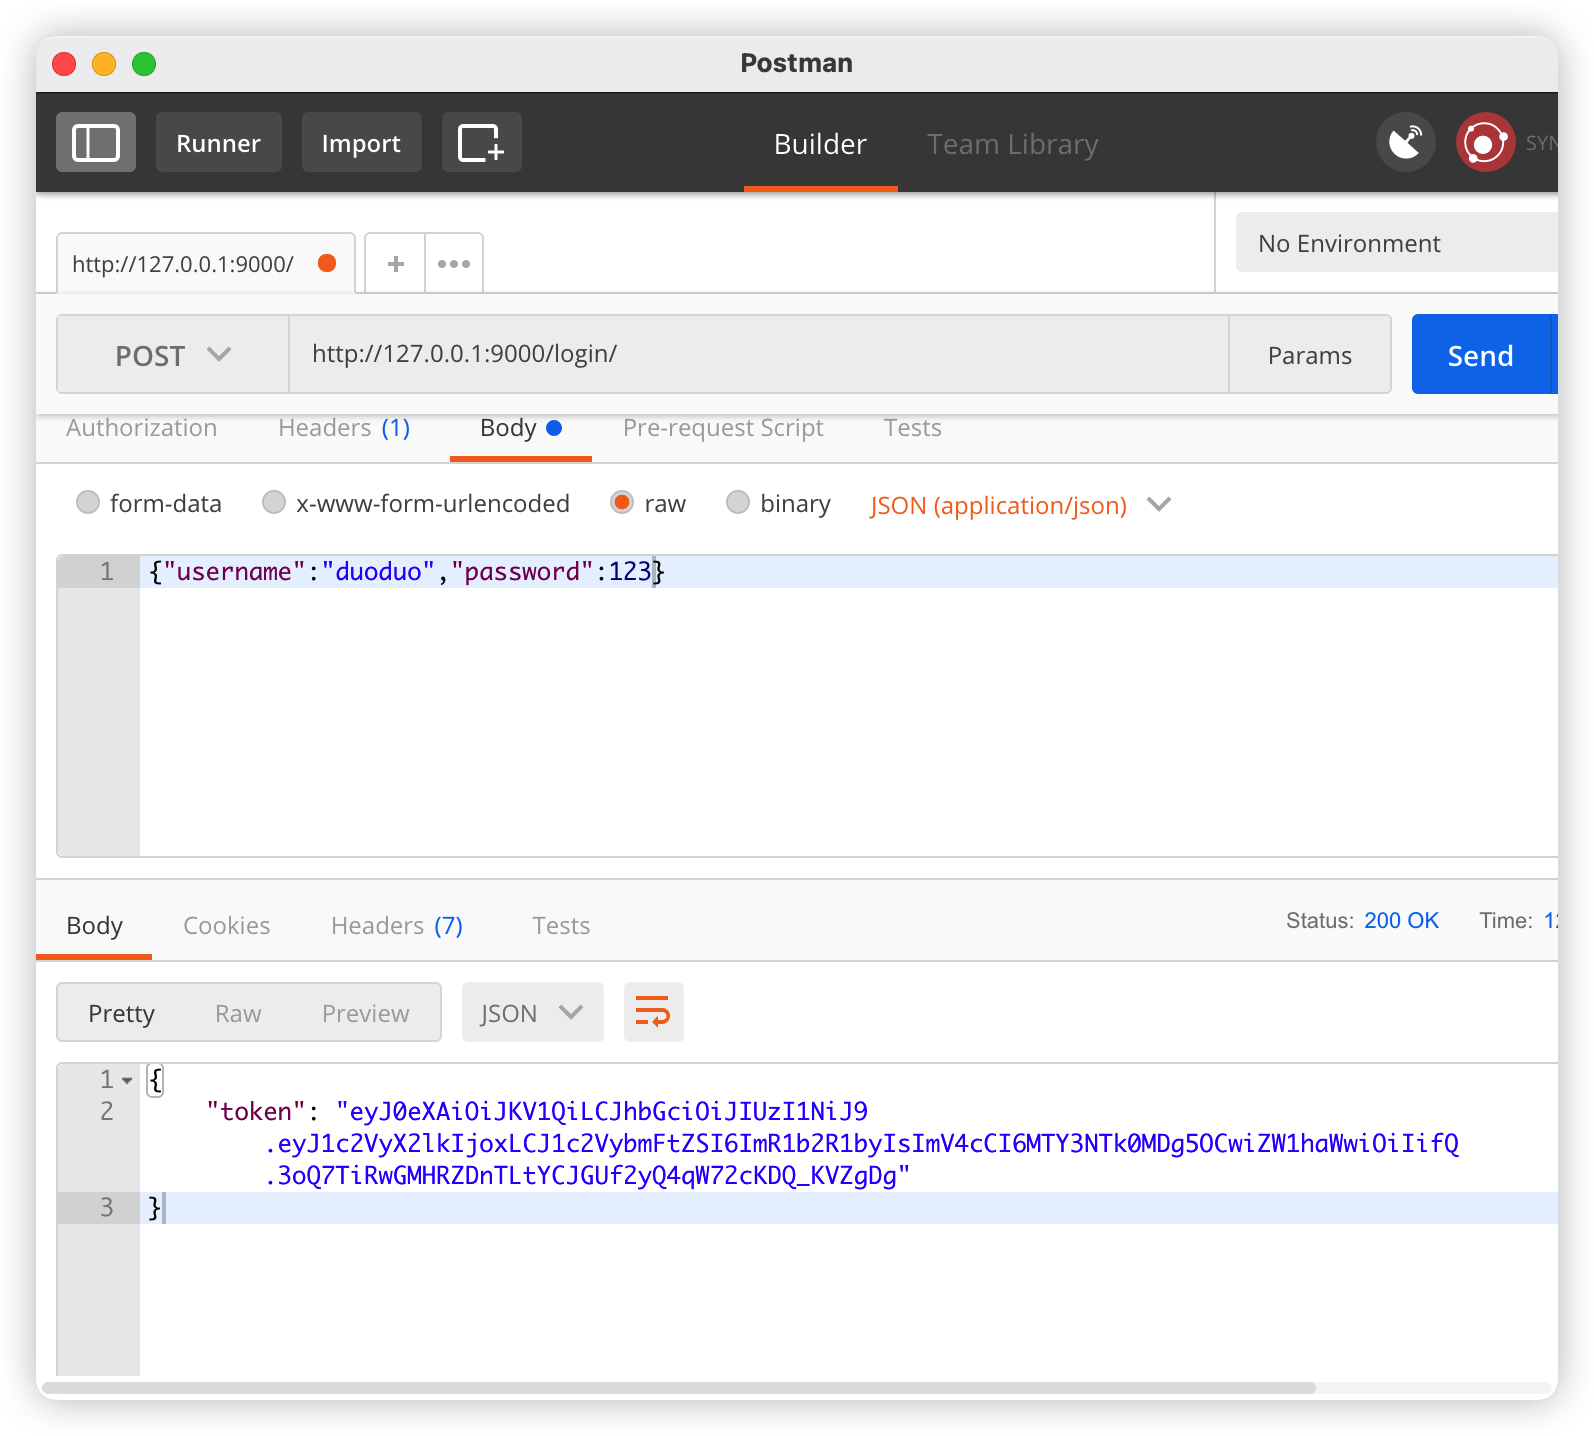Open response format JSON dropdown

(x=532, y=1012)
